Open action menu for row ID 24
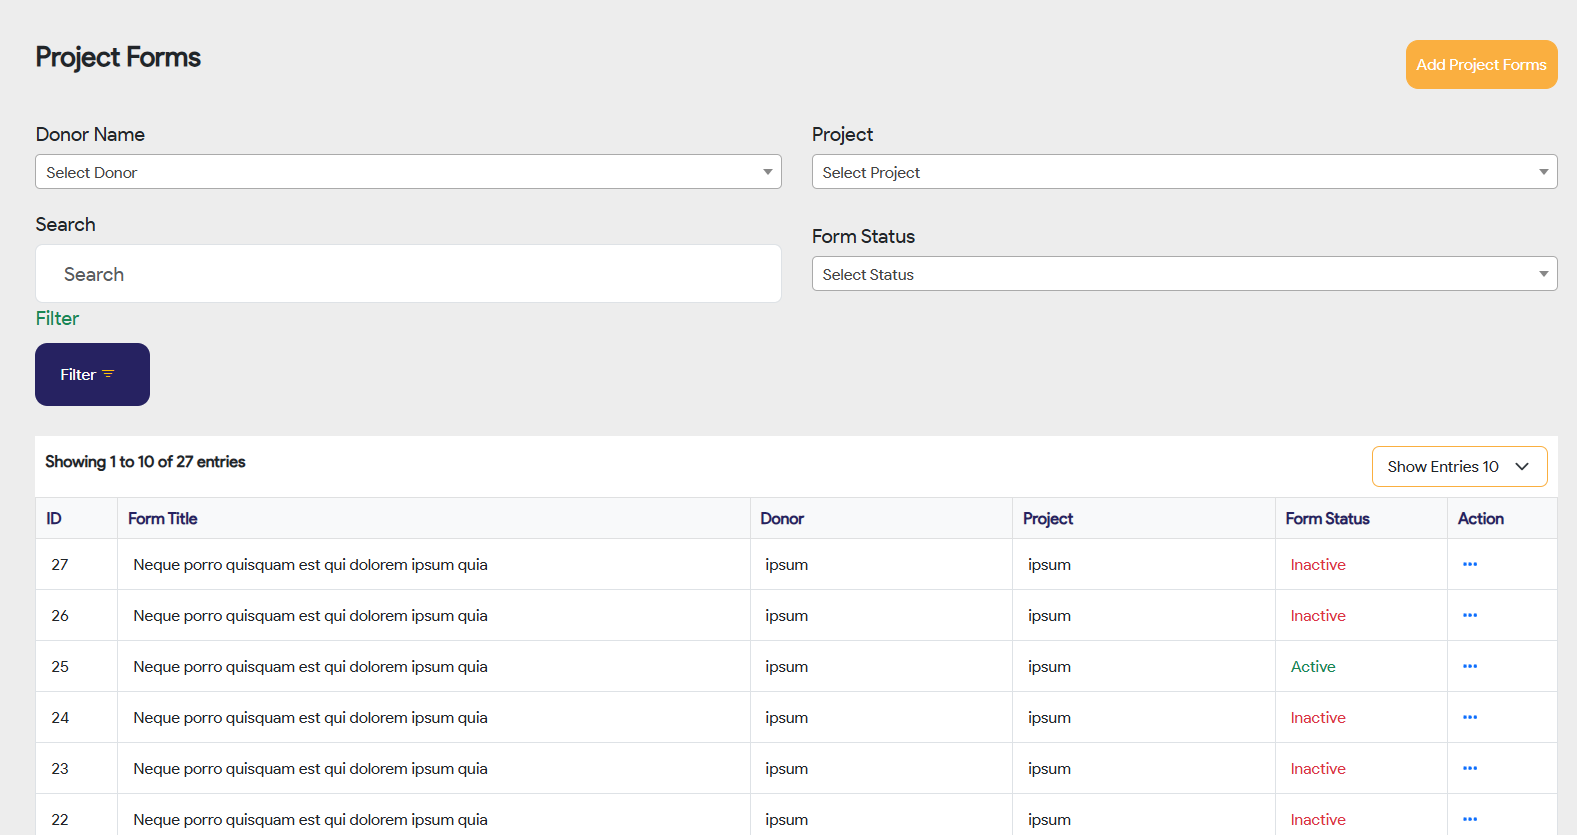1577x835 pixels. 1469,717
